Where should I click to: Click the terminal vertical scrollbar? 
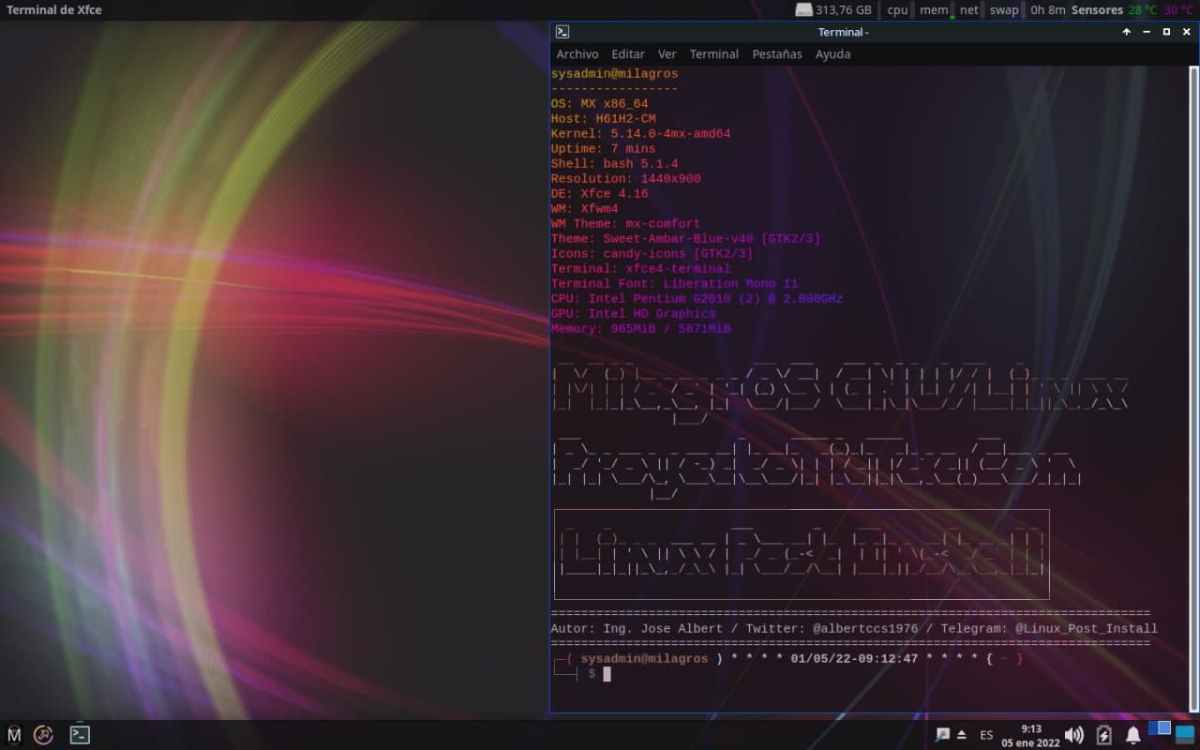pos(1192,300)
